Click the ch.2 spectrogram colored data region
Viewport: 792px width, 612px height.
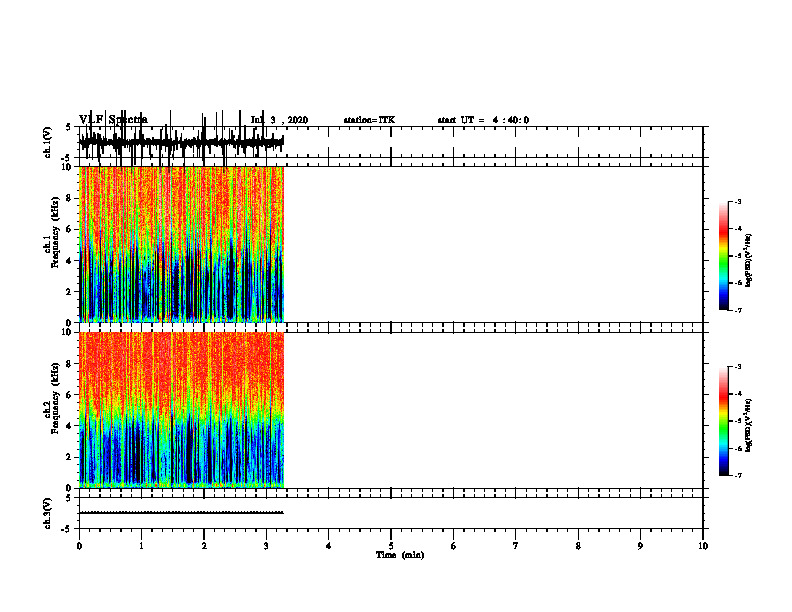pos(182,410)
